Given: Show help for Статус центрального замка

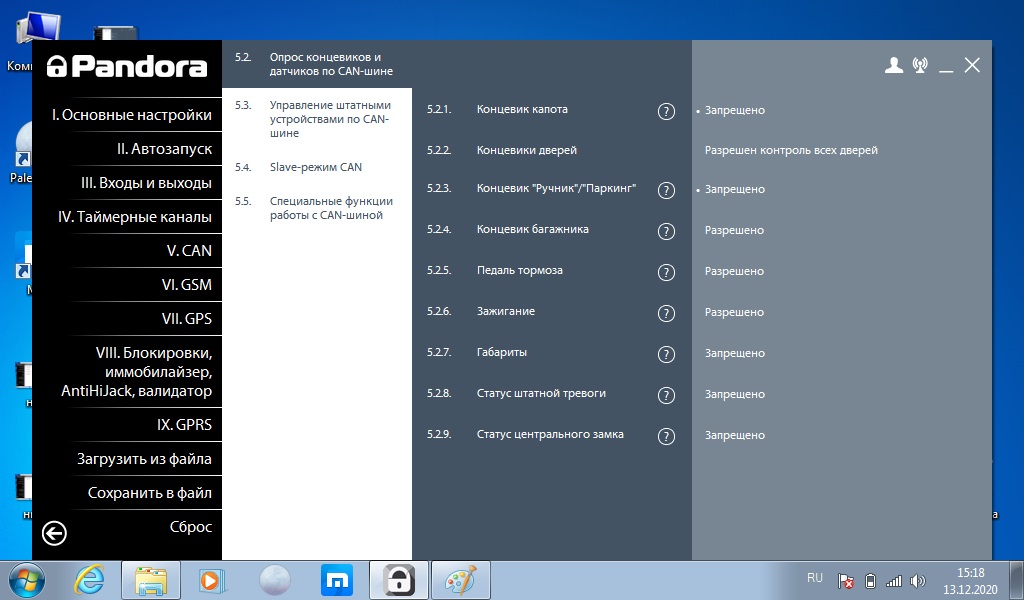Looking at the screenshot, I should [666, 437].
